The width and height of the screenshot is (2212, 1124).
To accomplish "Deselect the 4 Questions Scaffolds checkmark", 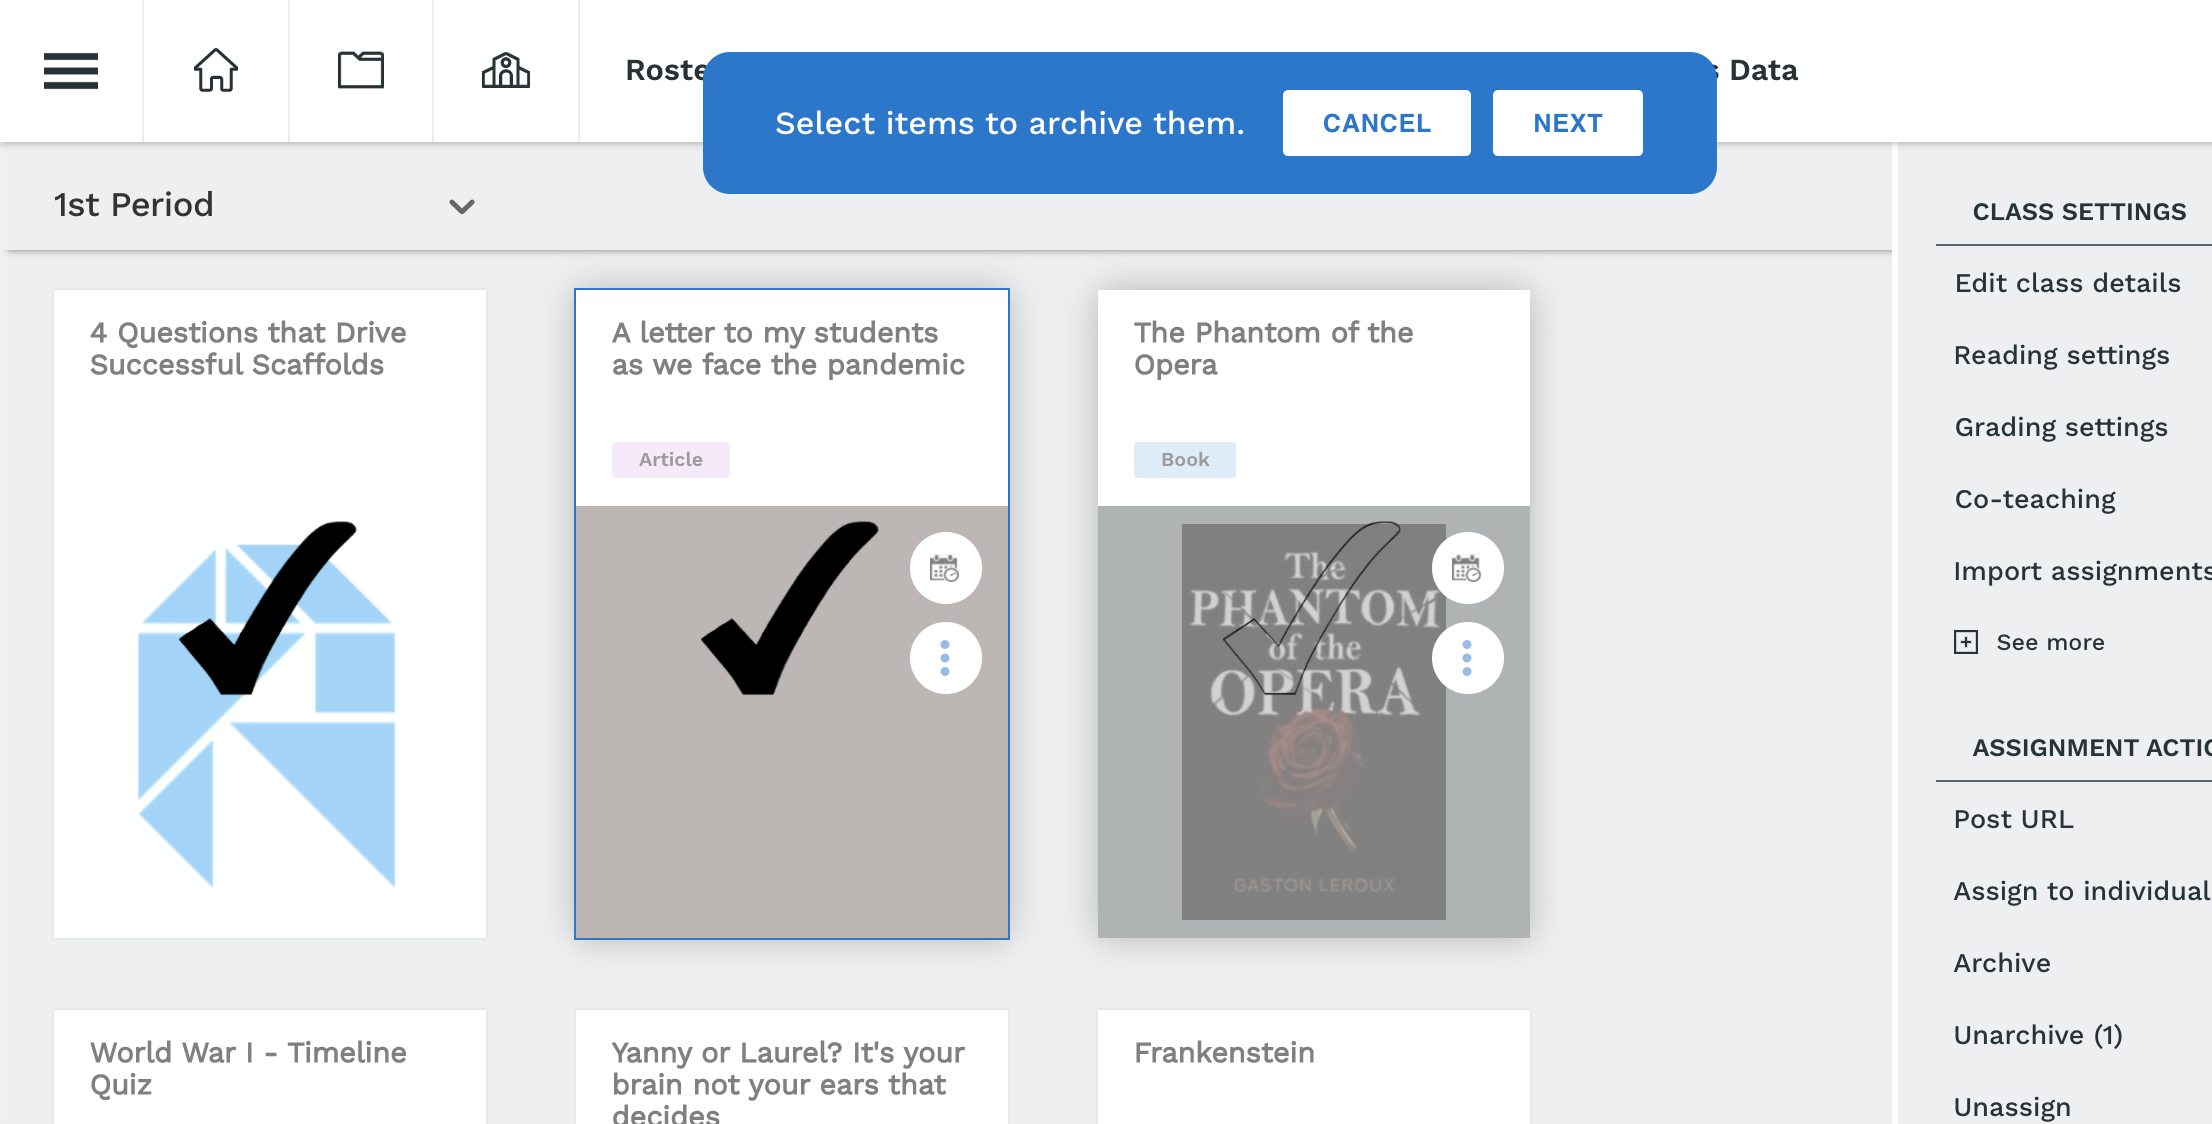I will tap(267, 607).
